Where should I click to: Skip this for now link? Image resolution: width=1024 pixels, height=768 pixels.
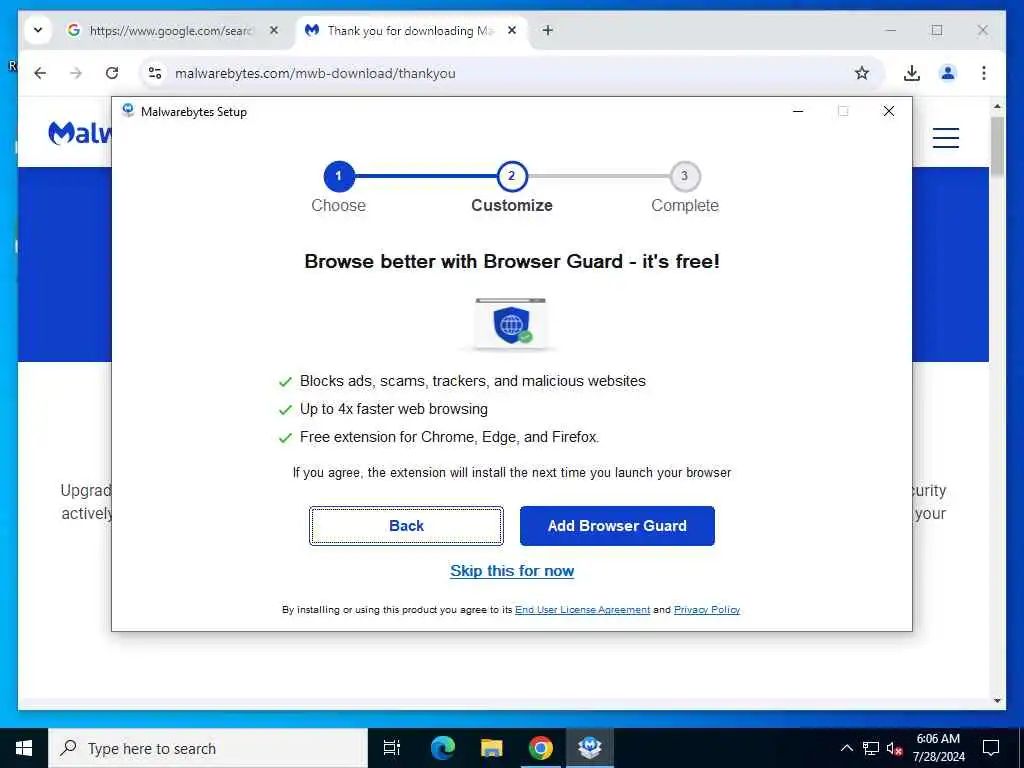[512, 571]
